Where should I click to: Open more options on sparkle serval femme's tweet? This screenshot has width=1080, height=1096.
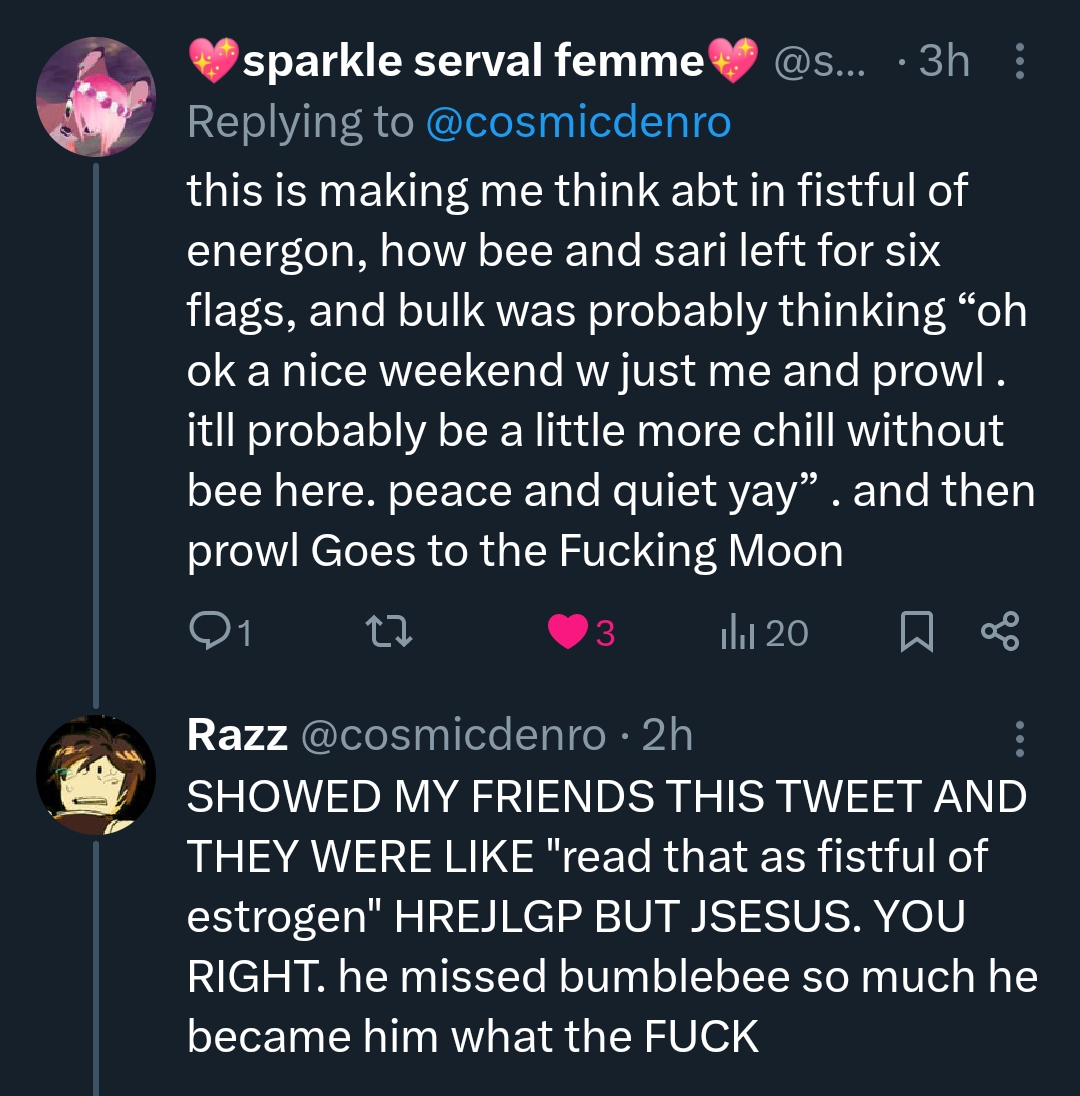point(1019,62)
